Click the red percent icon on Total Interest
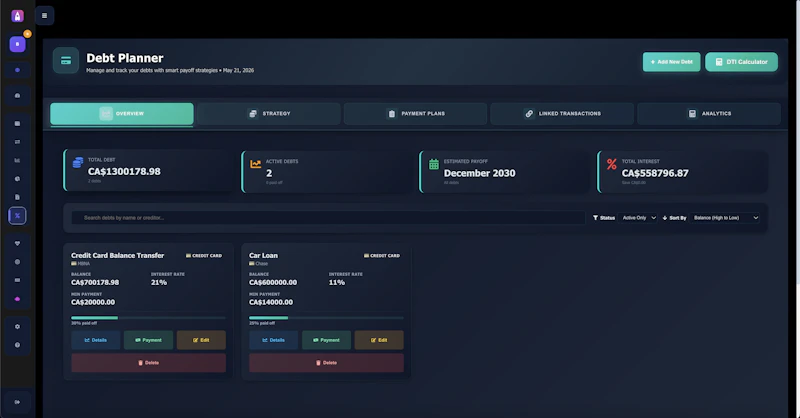 pos(612,164)
